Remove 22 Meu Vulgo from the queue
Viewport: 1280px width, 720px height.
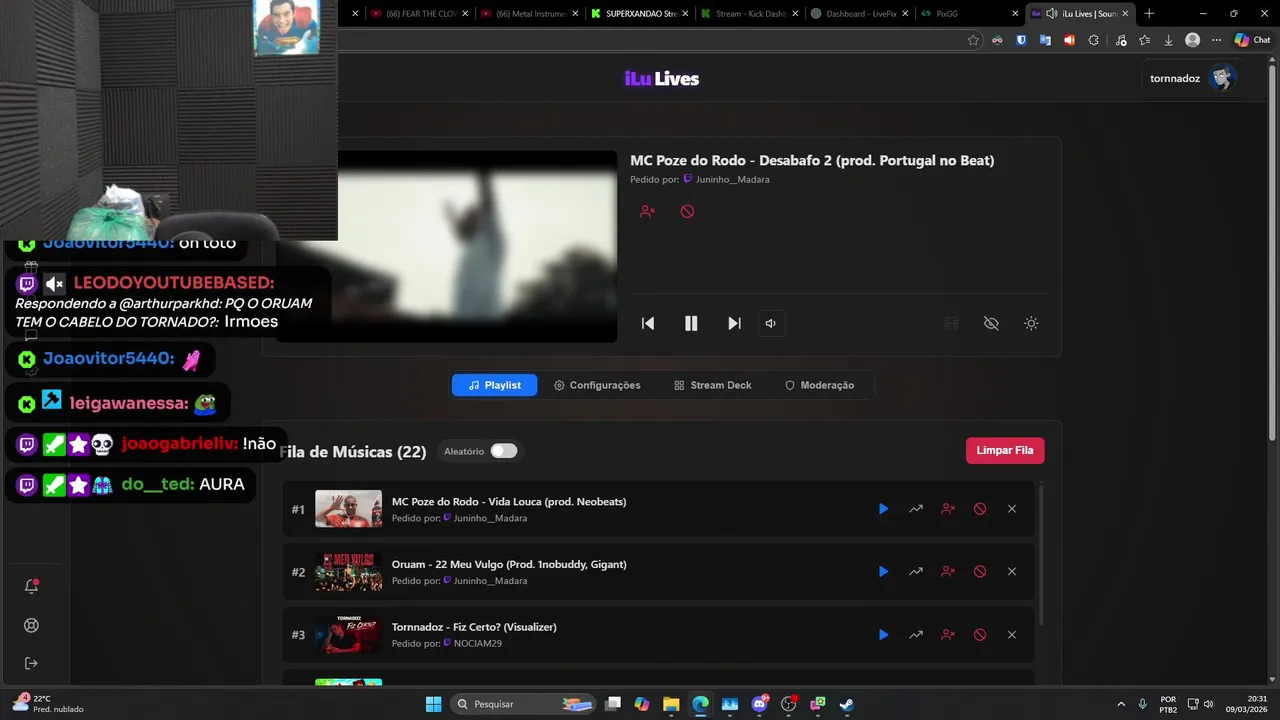[1012, 572]
